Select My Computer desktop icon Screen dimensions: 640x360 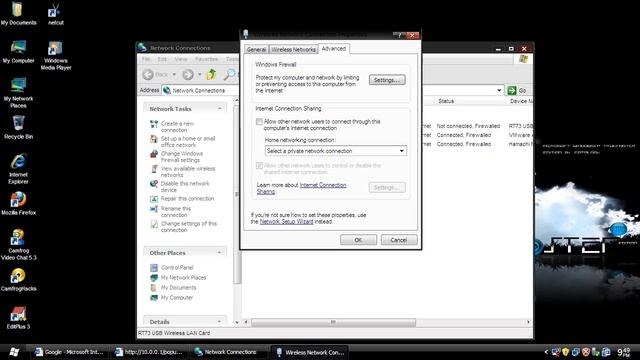18,52
